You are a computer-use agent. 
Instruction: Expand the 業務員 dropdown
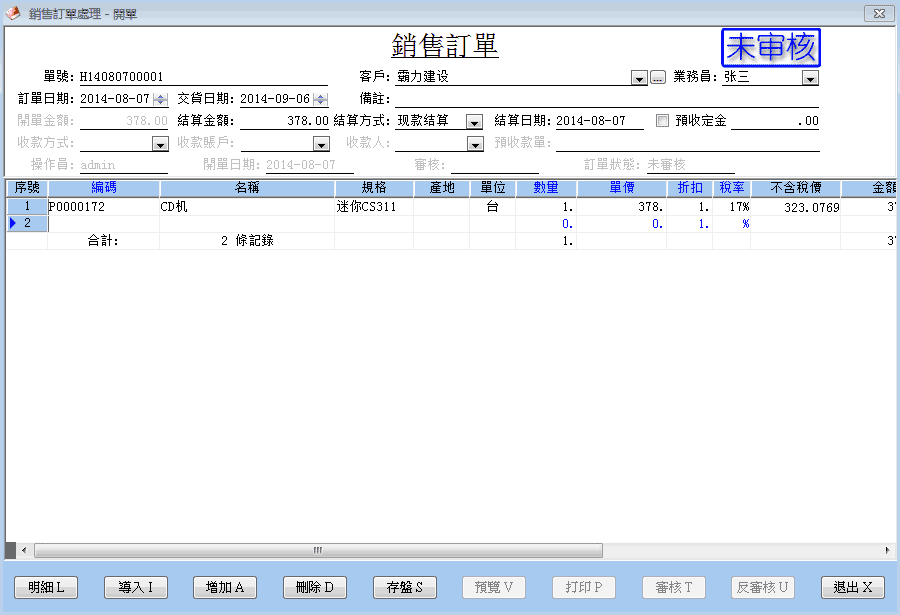pyautogui.click(x=810, y=77)
